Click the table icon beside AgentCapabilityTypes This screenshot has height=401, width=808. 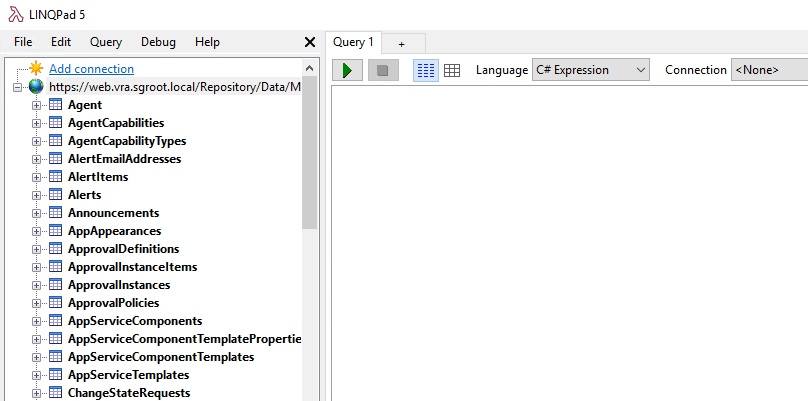[x=55, y=141]
